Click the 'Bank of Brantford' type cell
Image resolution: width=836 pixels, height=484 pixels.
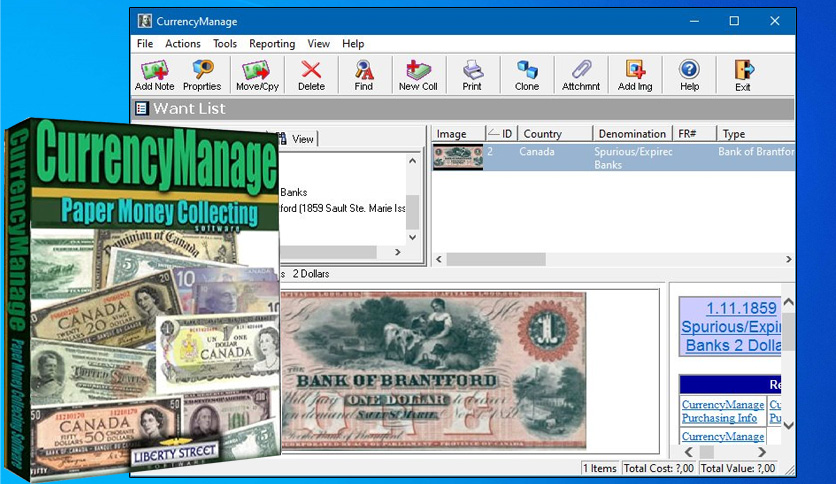(x=756, y=152)
